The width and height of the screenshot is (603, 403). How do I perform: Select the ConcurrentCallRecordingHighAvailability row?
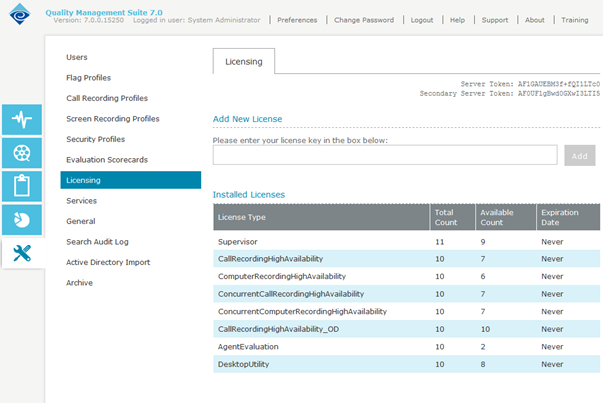pos(407,294)
